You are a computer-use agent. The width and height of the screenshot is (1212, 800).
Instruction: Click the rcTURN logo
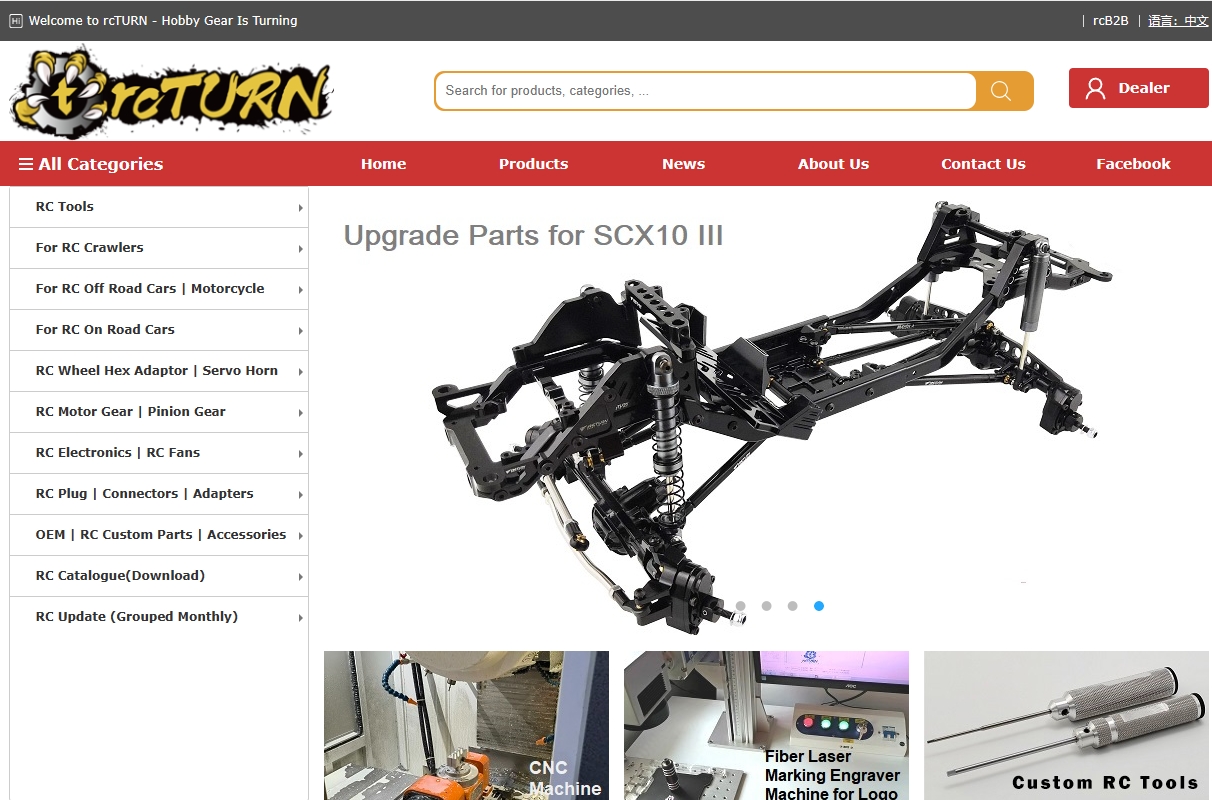point(171,91)
